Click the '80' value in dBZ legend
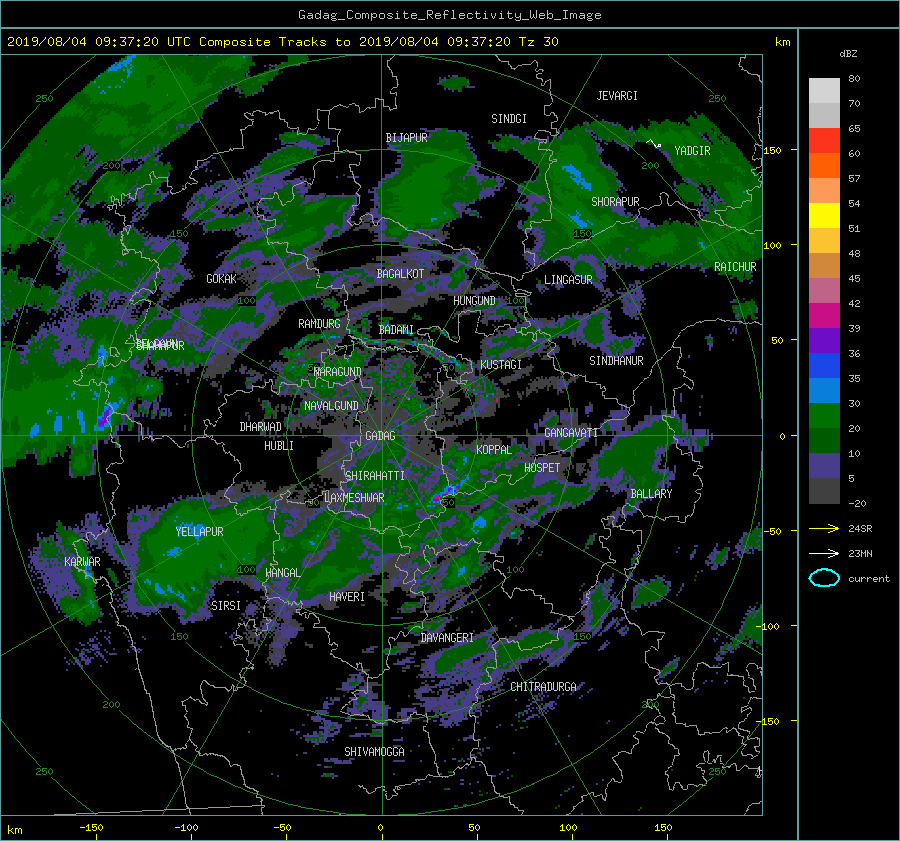 click(x=854, y=79)
